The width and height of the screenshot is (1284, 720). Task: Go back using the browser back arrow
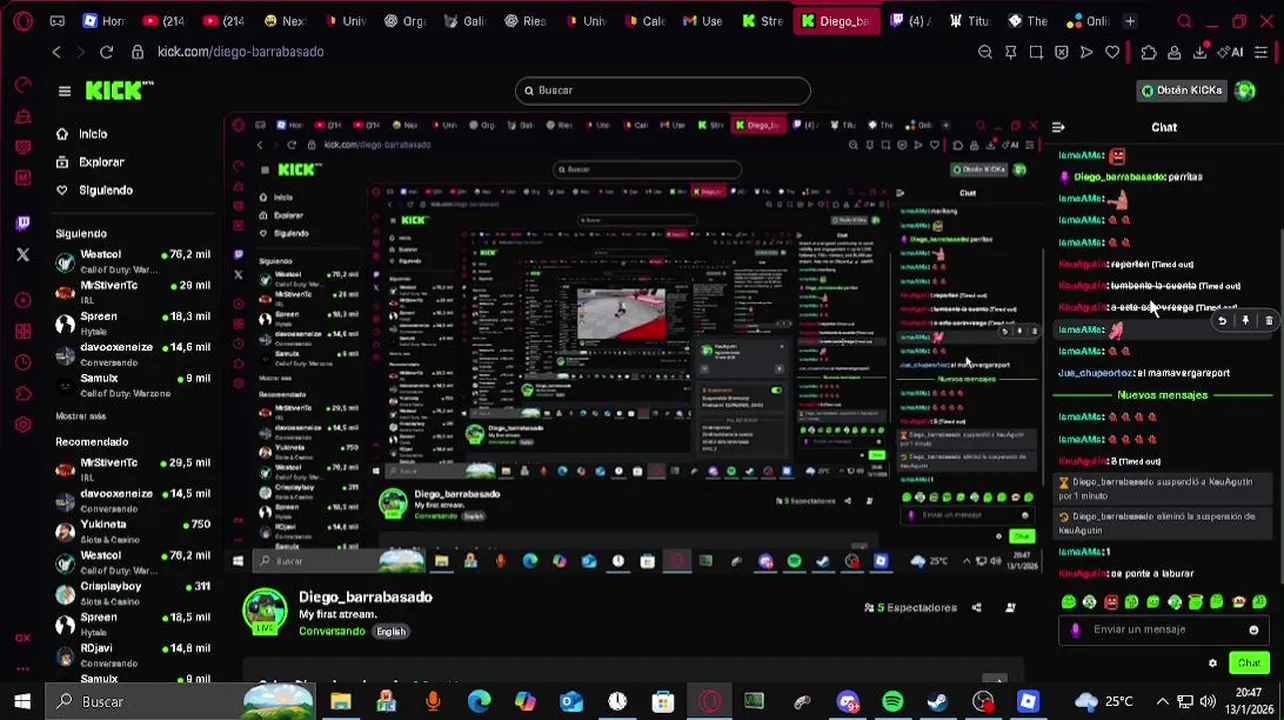point(56,52)
